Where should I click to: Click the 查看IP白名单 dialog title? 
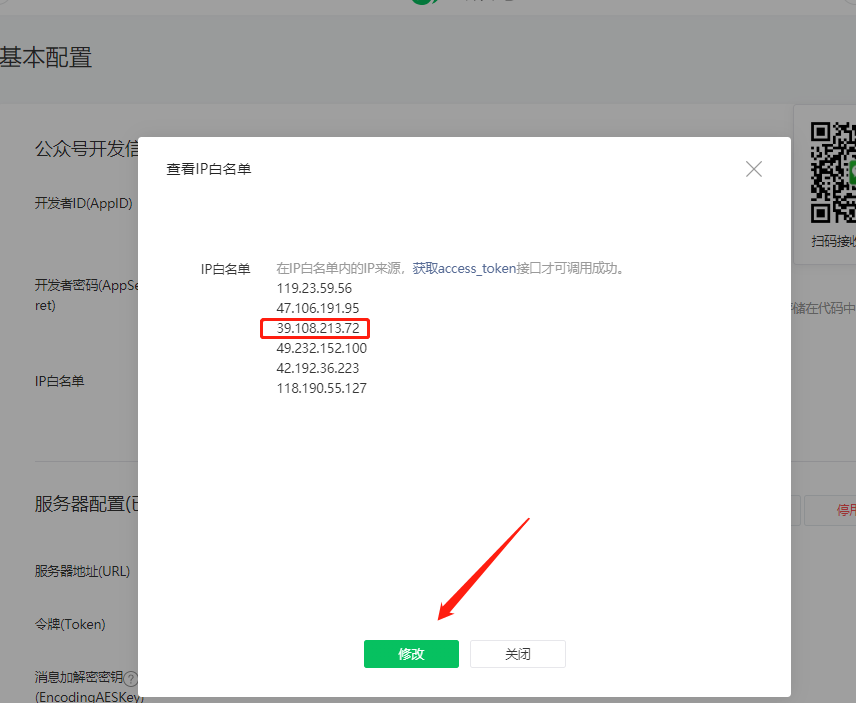(x=209, y=169)
